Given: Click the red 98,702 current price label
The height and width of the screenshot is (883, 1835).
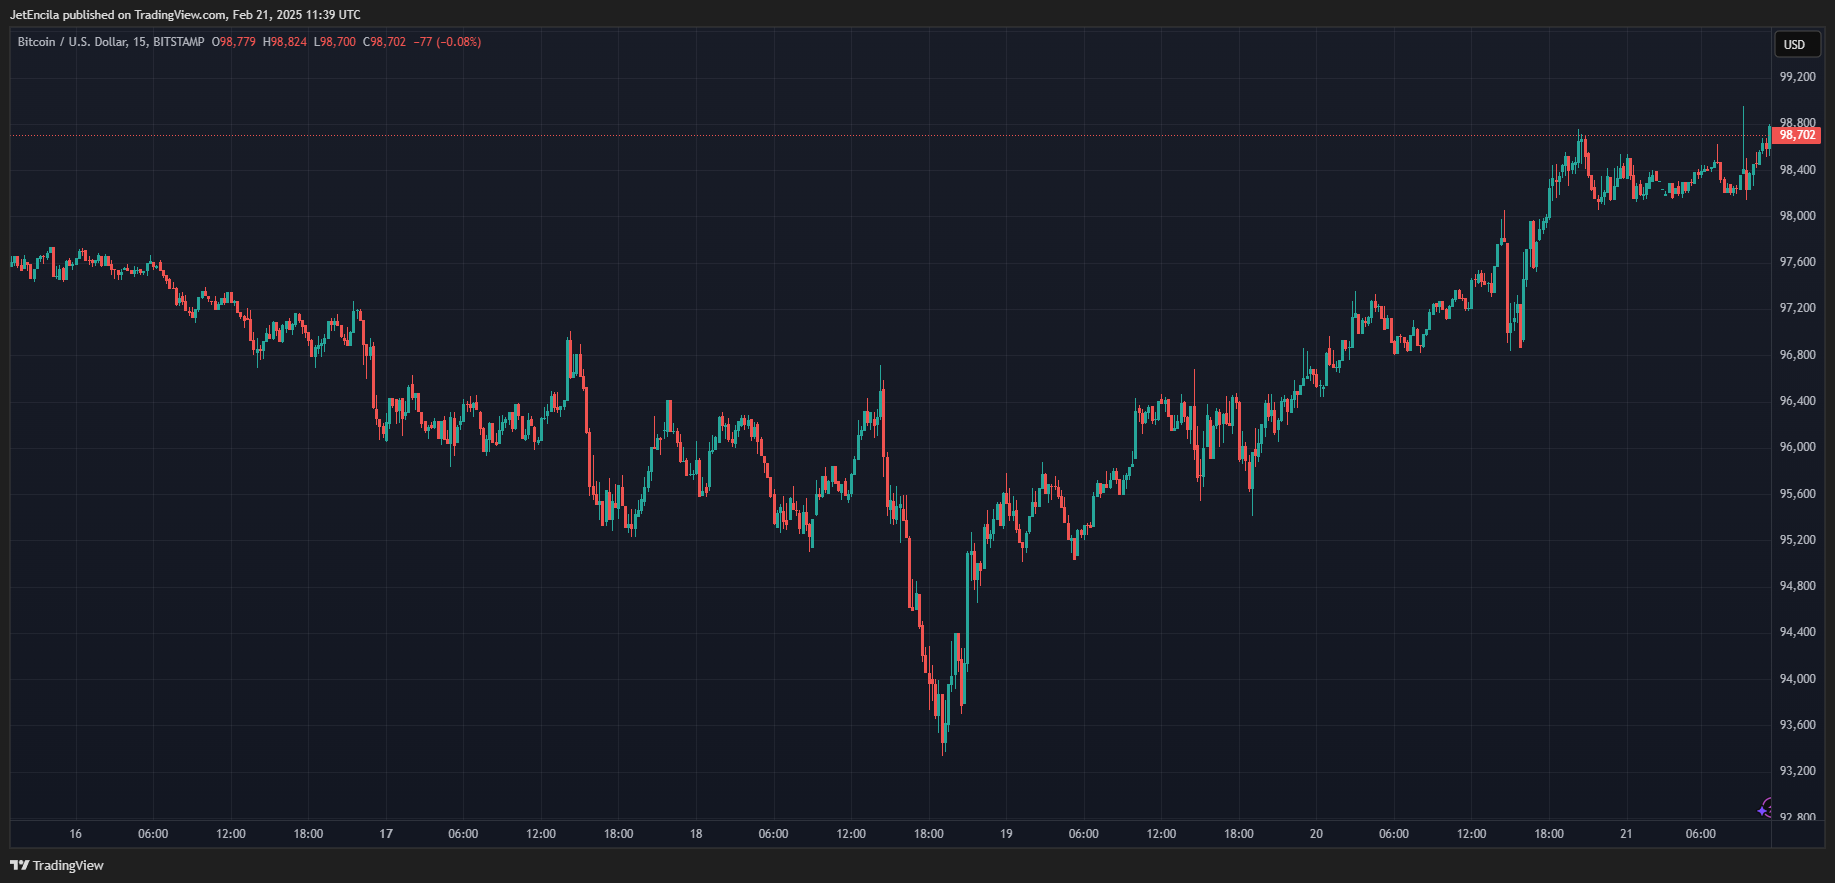Looking at the screenshot, I should click(x=1796, y=135).
